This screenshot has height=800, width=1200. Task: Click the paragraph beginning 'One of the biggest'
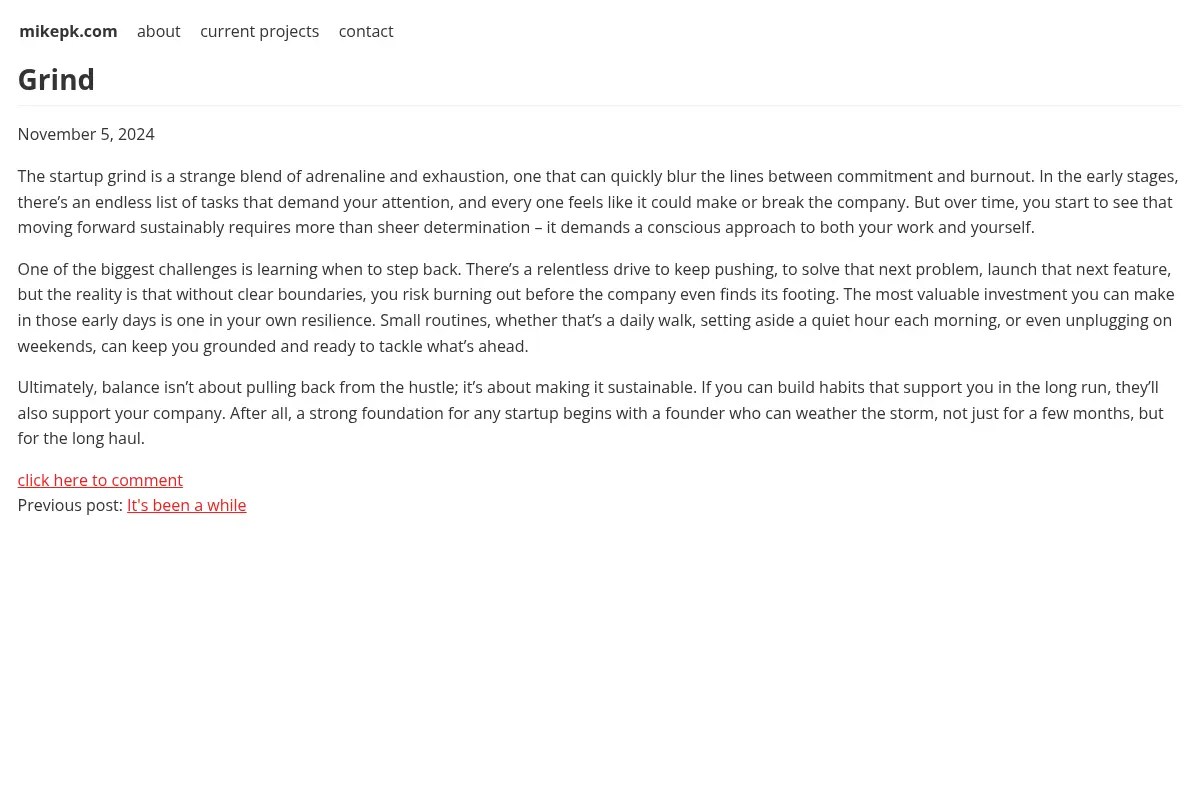[x=596, y=307]
